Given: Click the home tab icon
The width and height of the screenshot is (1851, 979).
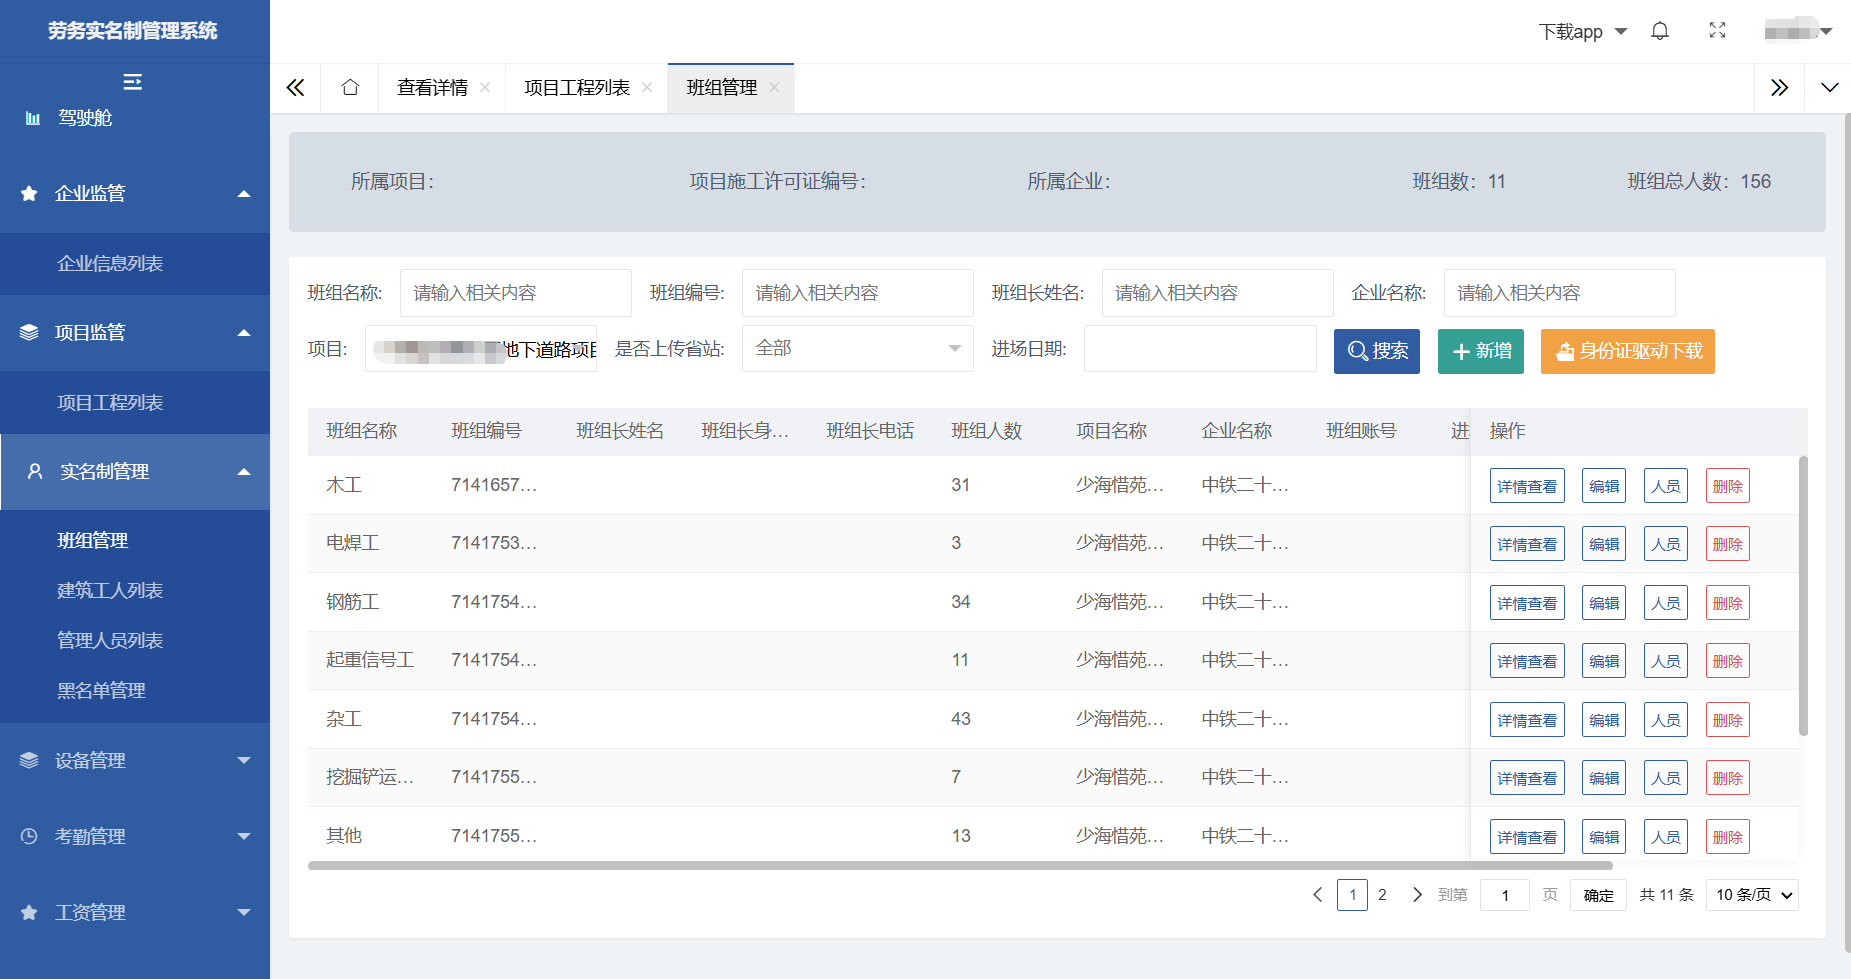Looking at the screenshot, I should [x=349, y=87].
